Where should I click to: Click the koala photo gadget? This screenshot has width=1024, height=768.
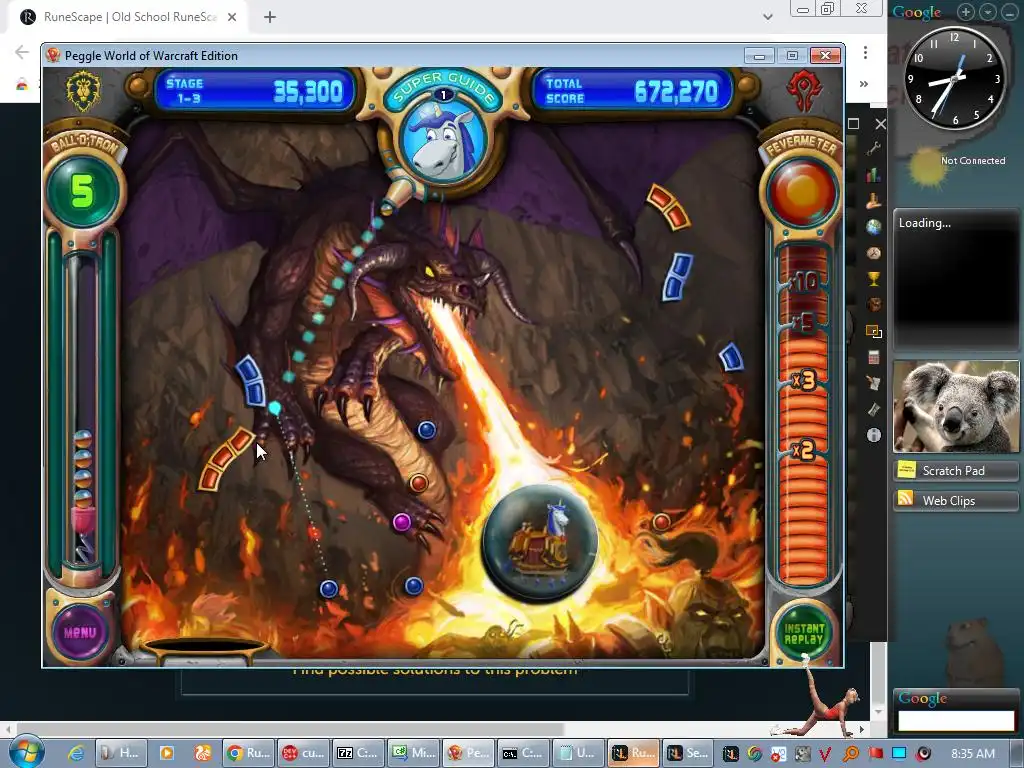click(955, 406)
